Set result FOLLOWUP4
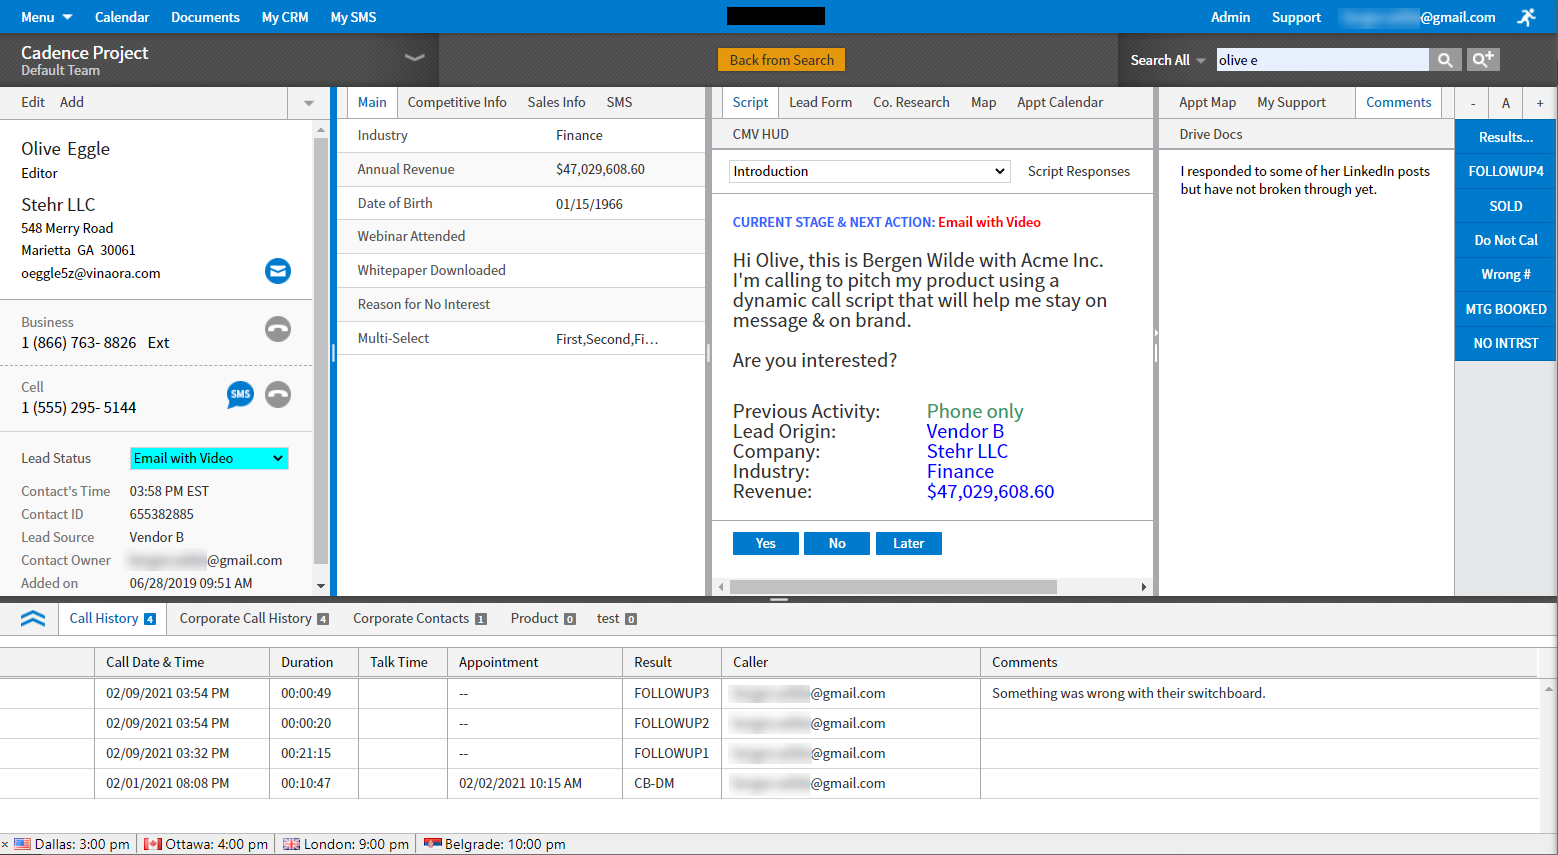The width and height of the screenshot is (1558, 855). click(1505, 171)
